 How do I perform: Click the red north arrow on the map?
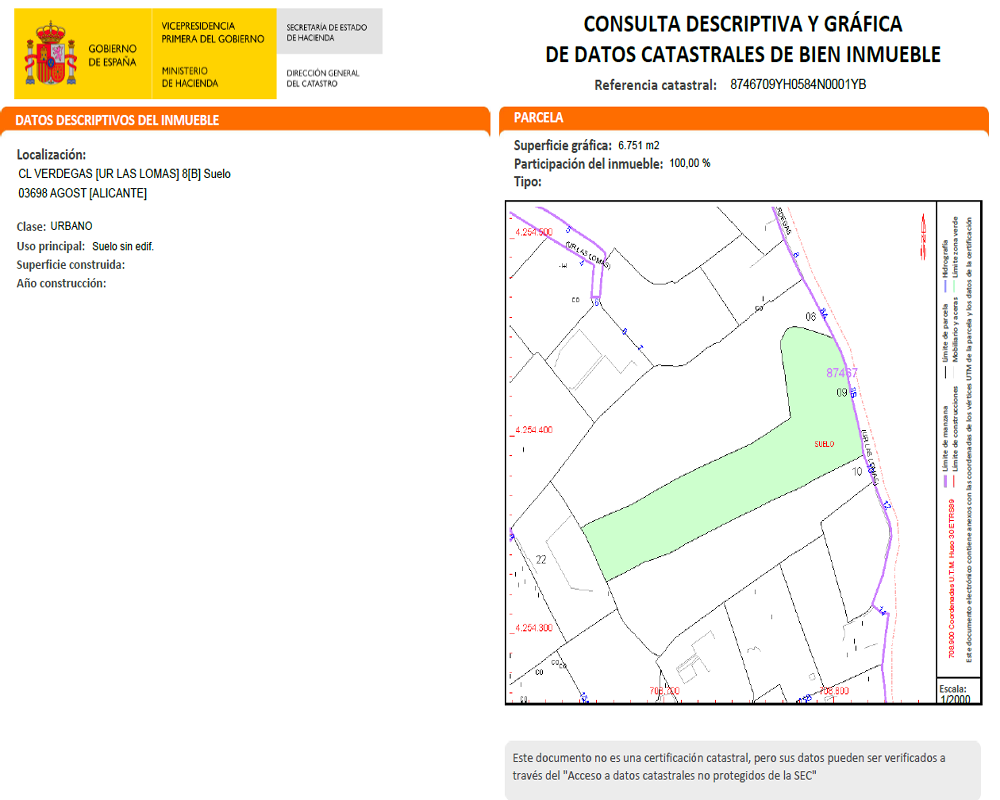(923, 237)
